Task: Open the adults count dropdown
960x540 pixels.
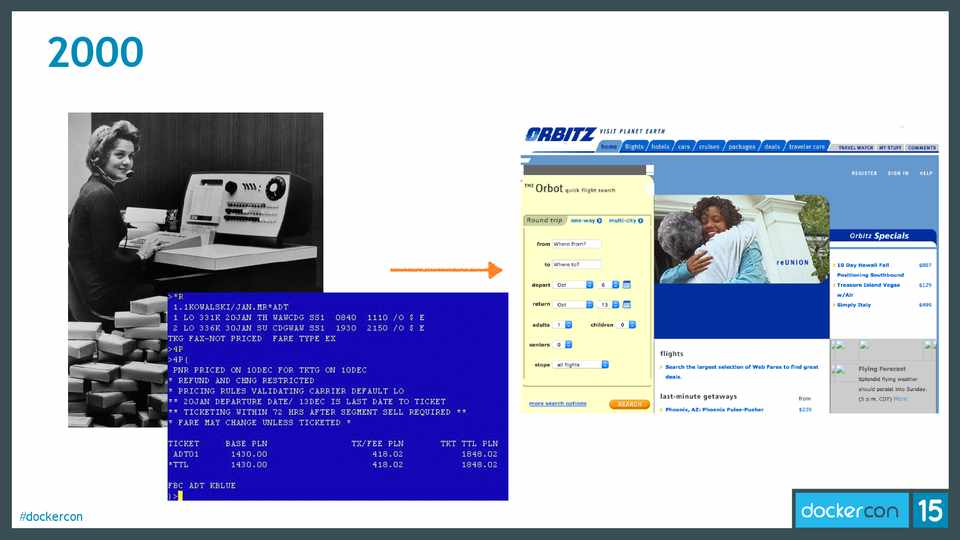Action: tap(564, 325)
